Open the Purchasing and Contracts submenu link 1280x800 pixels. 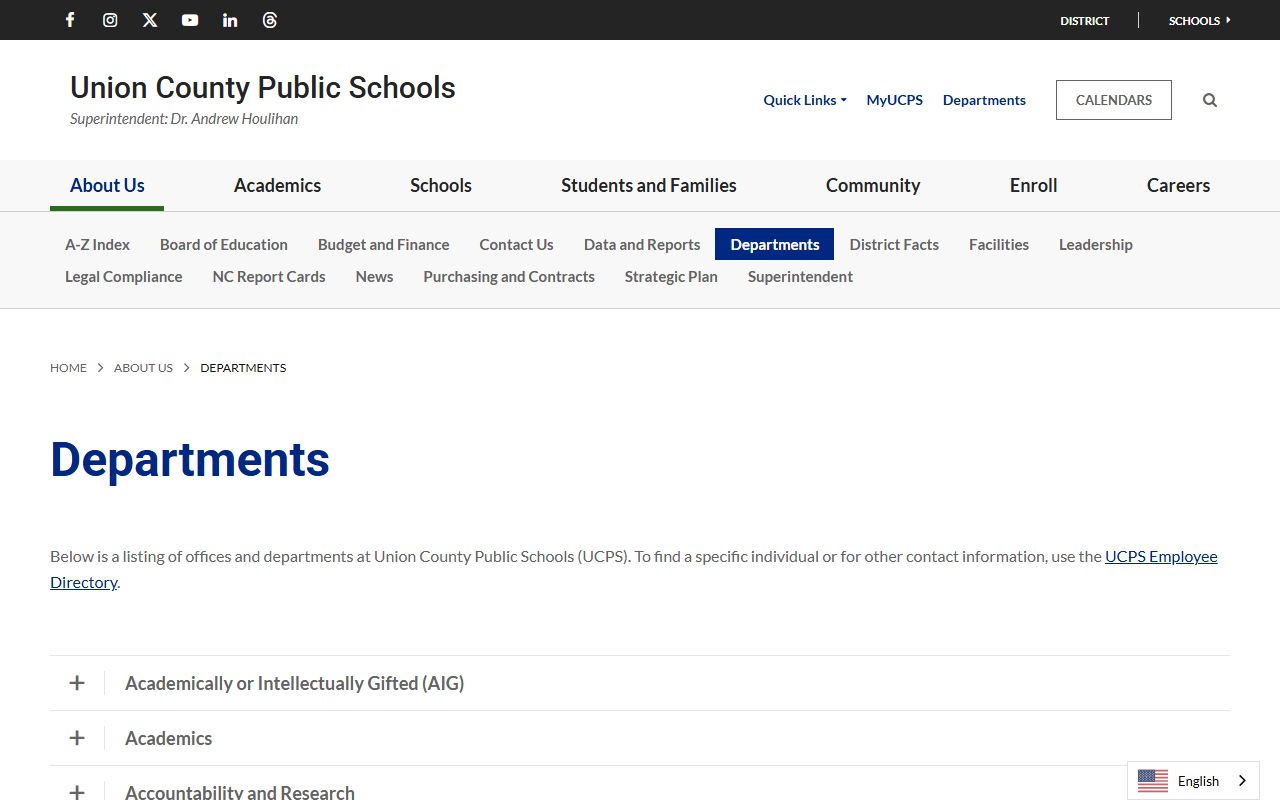click(x=509, y=276)
